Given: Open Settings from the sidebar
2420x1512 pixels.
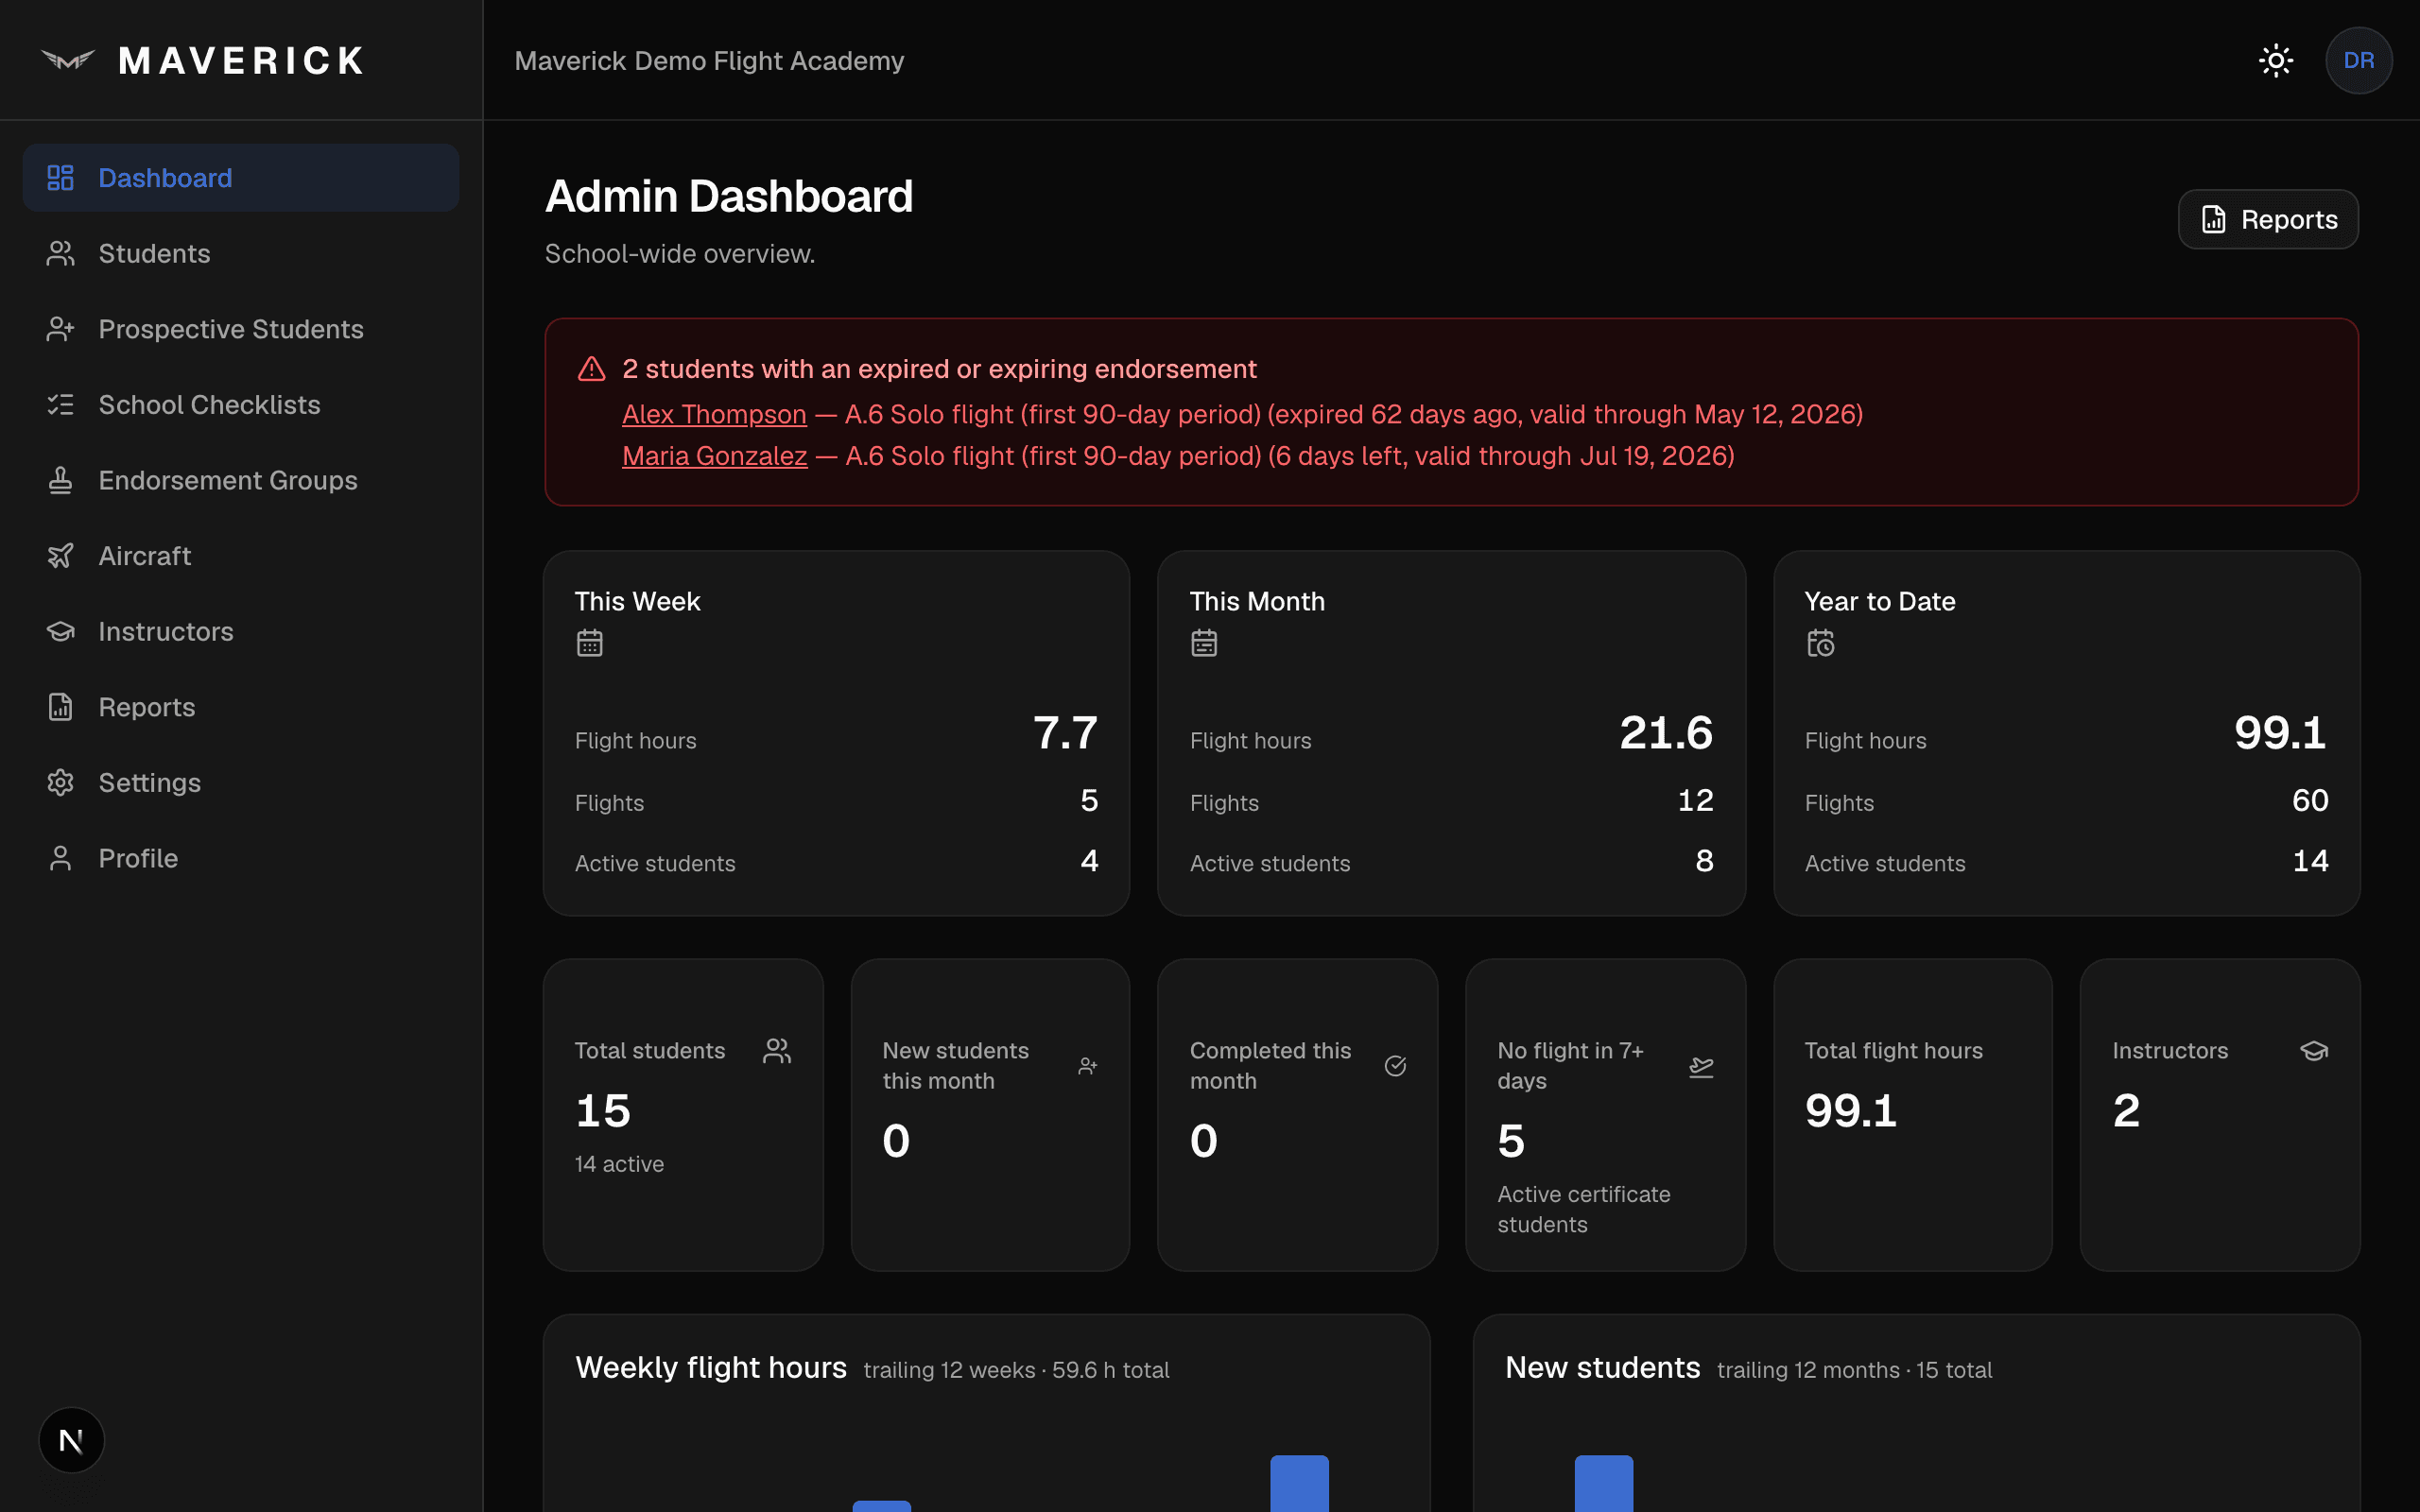Looking at the screenshot, I should tap(241, 783).
